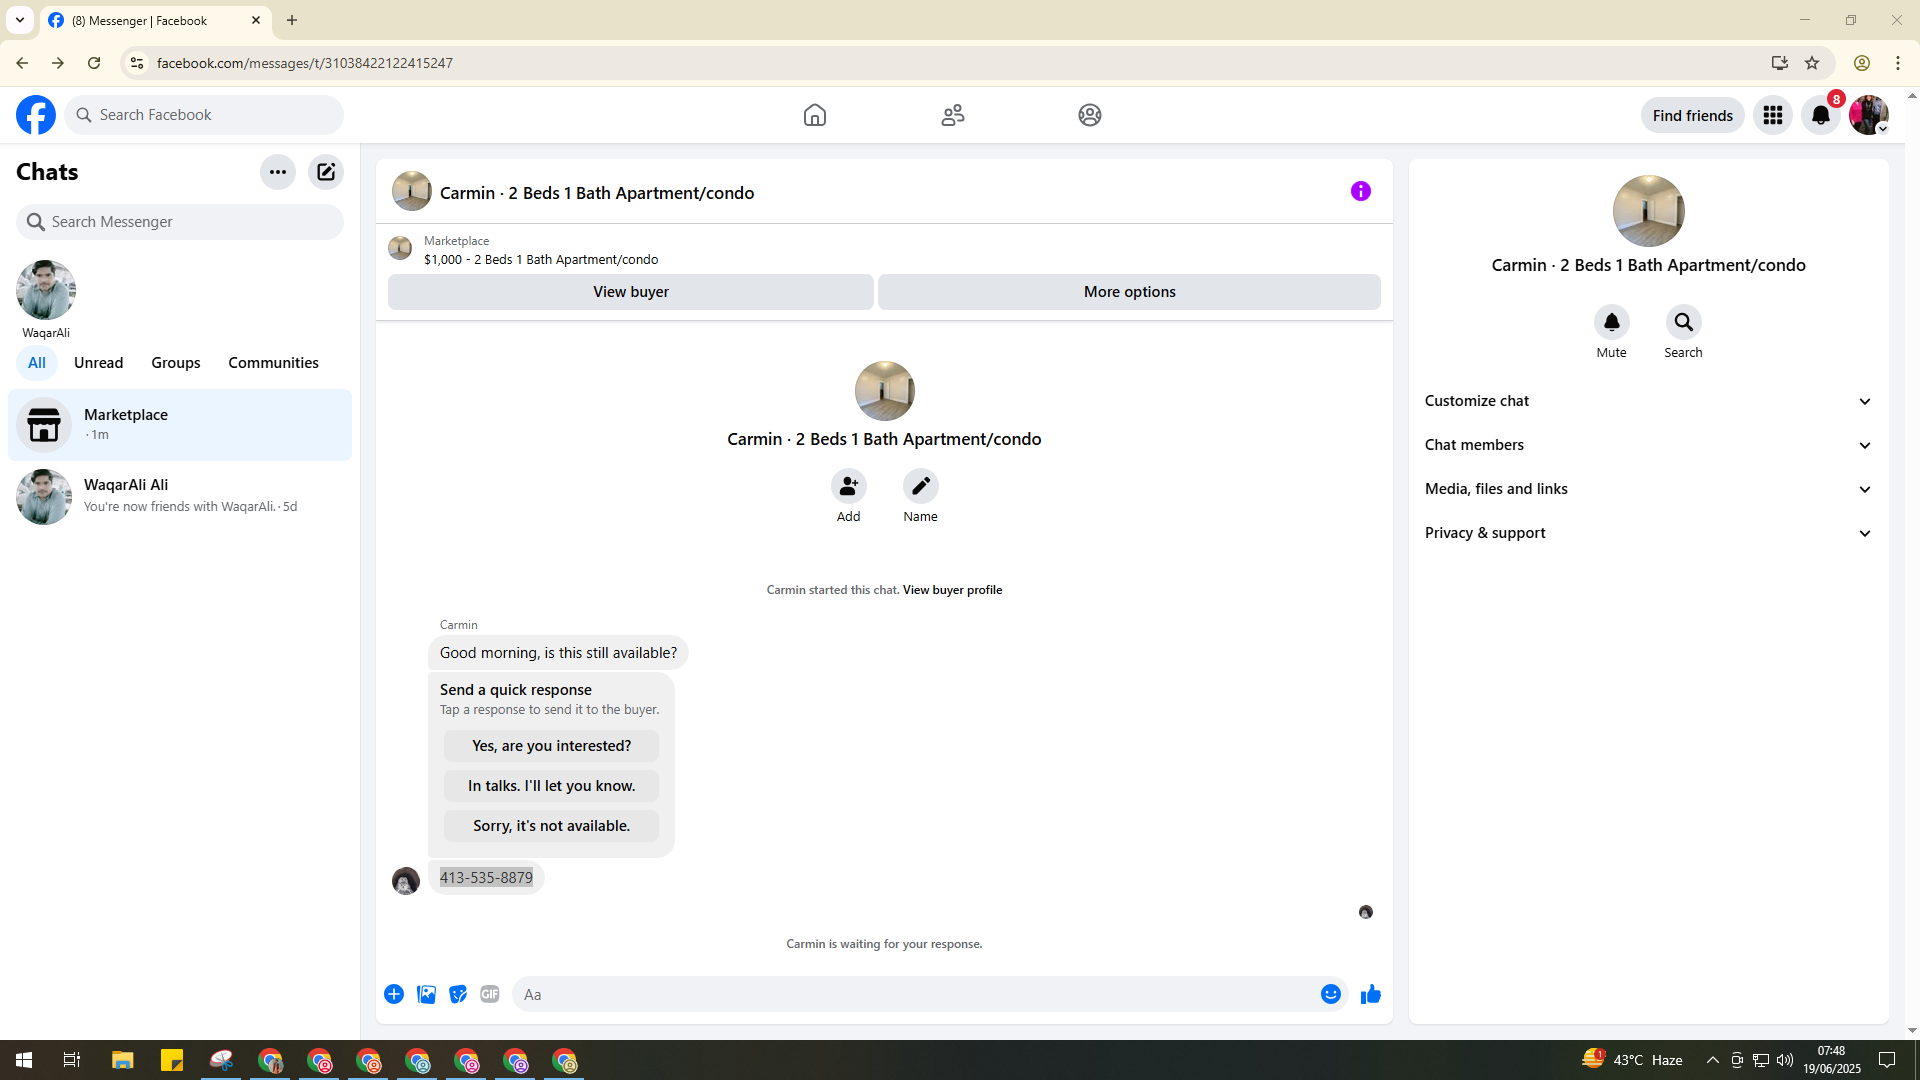Click the apartment listing thumbnail in header

coord(412,191)
